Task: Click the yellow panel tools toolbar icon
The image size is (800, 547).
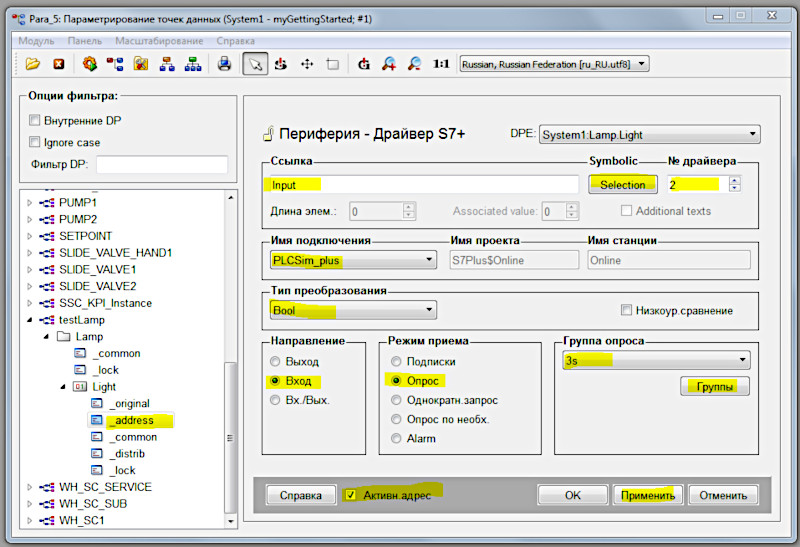Action: (x=141, y=64)
